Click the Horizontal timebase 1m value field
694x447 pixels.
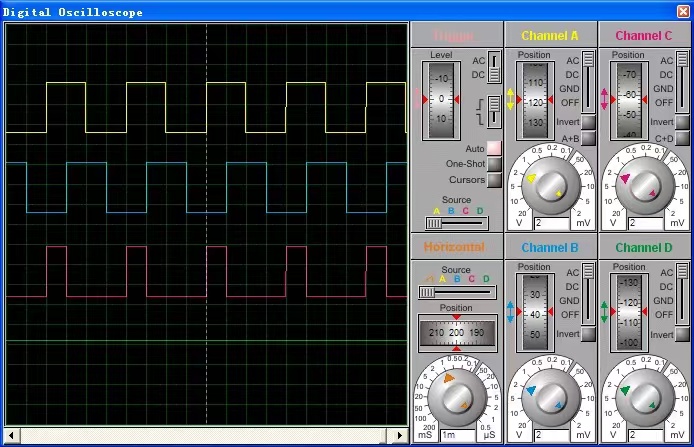(458, 435)
